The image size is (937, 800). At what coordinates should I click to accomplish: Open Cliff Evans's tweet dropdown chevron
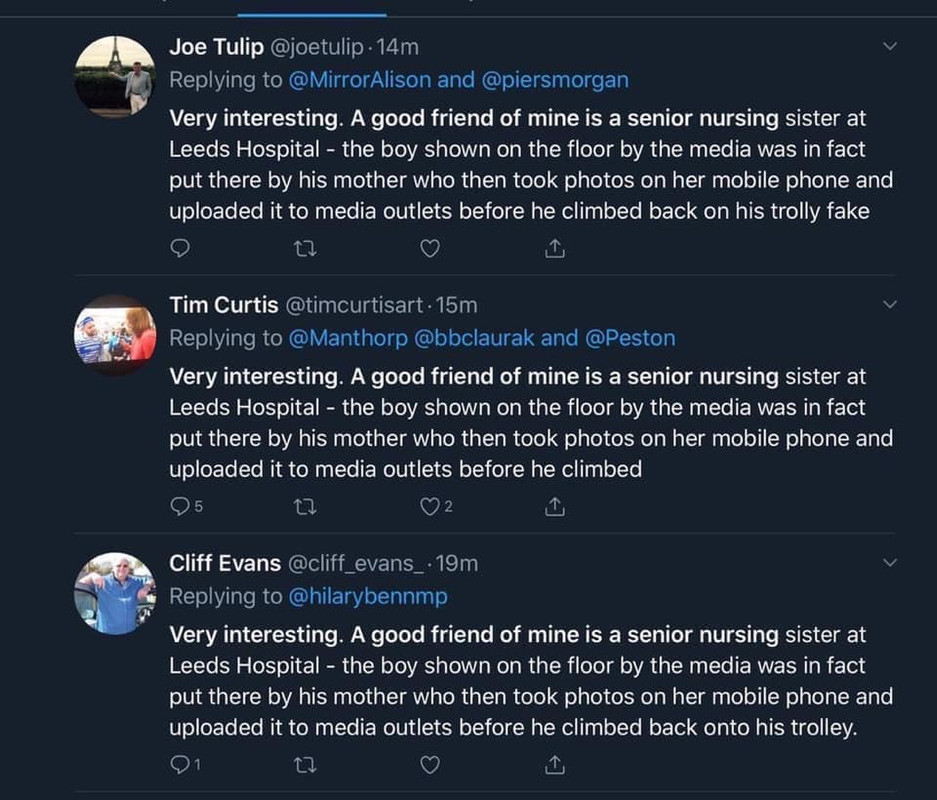tap(890, 563)
